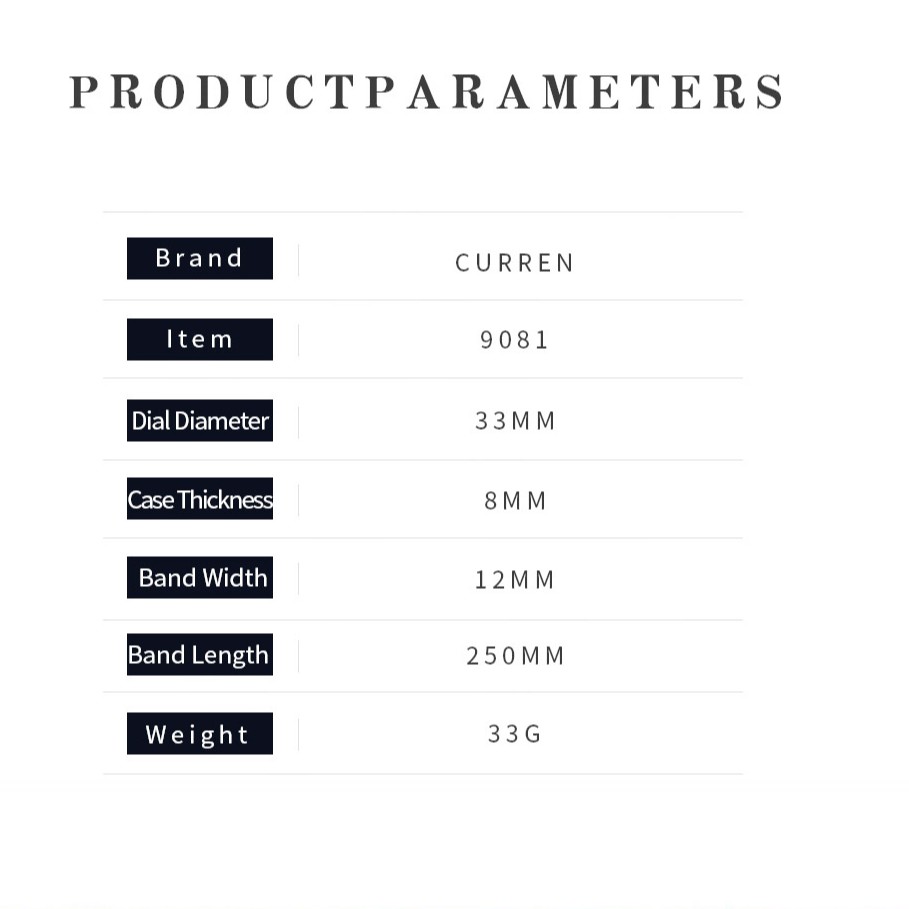Screen dimensions: 909x909
Task: Click the Brand label box
Action: click(x=199, y=258)
